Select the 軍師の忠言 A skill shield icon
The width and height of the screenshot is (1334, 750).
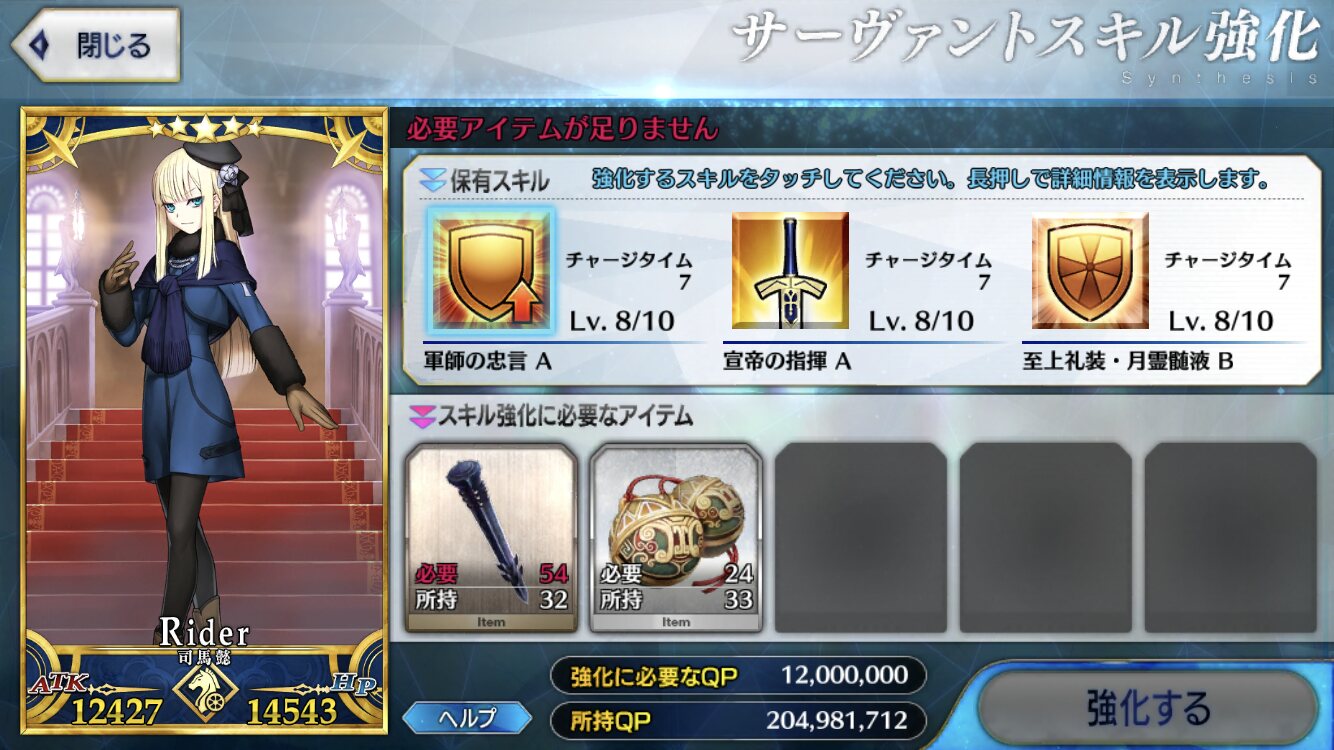[491, 270]
